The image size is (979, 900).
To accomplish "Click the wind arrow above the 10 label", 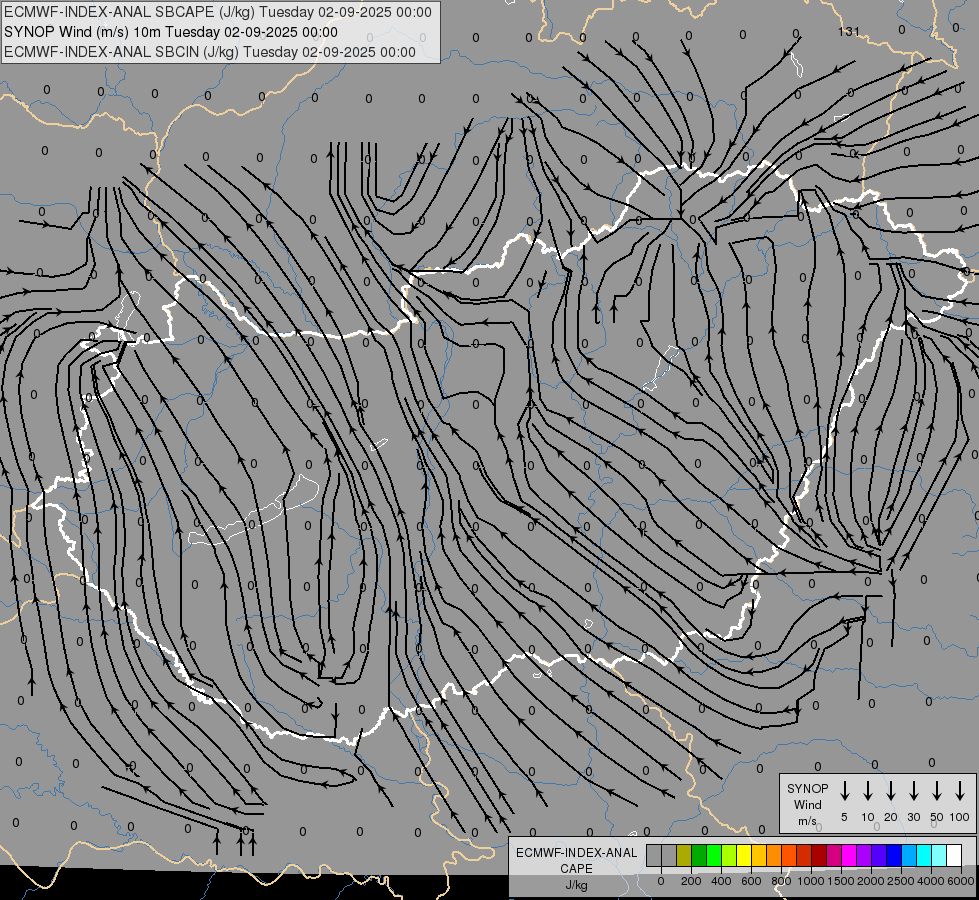I will [x=868, y=791].
